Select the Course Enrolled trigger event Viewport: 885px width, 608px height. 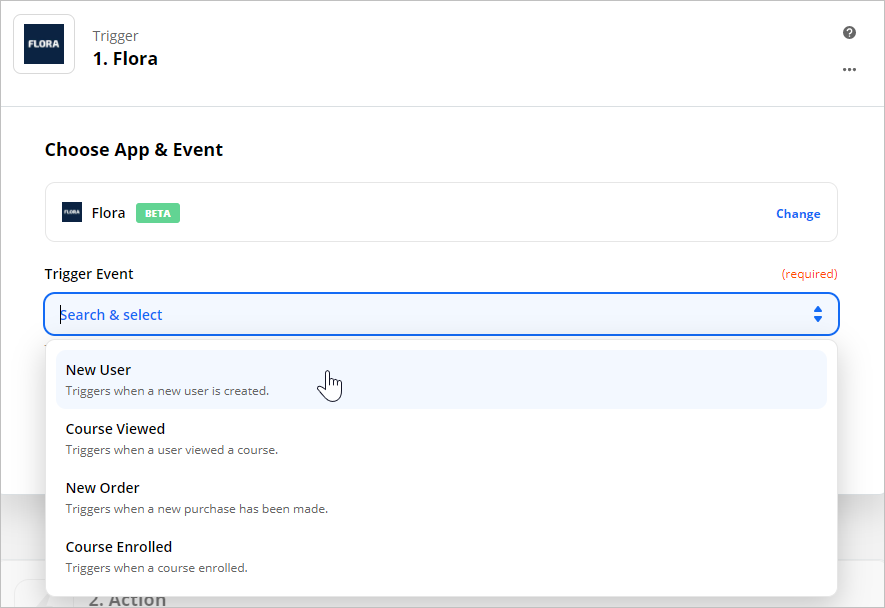coord(441,557)
